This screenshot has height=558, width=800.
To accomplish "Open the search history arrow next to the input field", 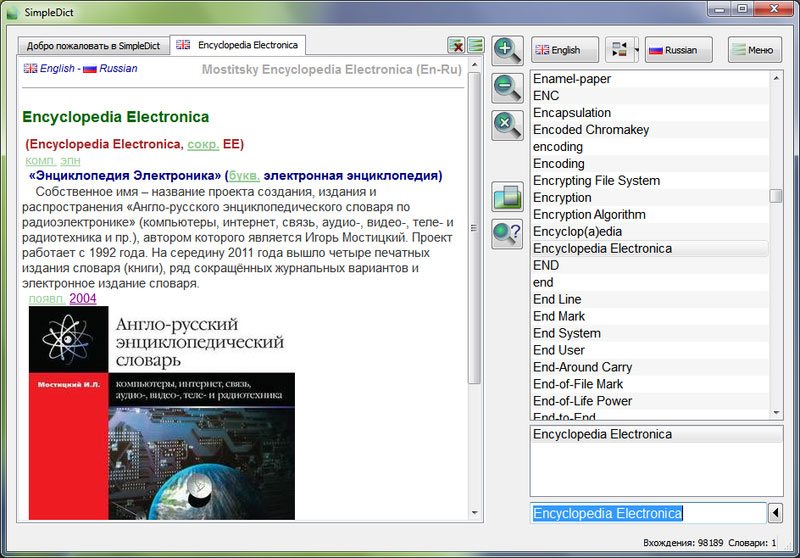I will pos(775,513).
